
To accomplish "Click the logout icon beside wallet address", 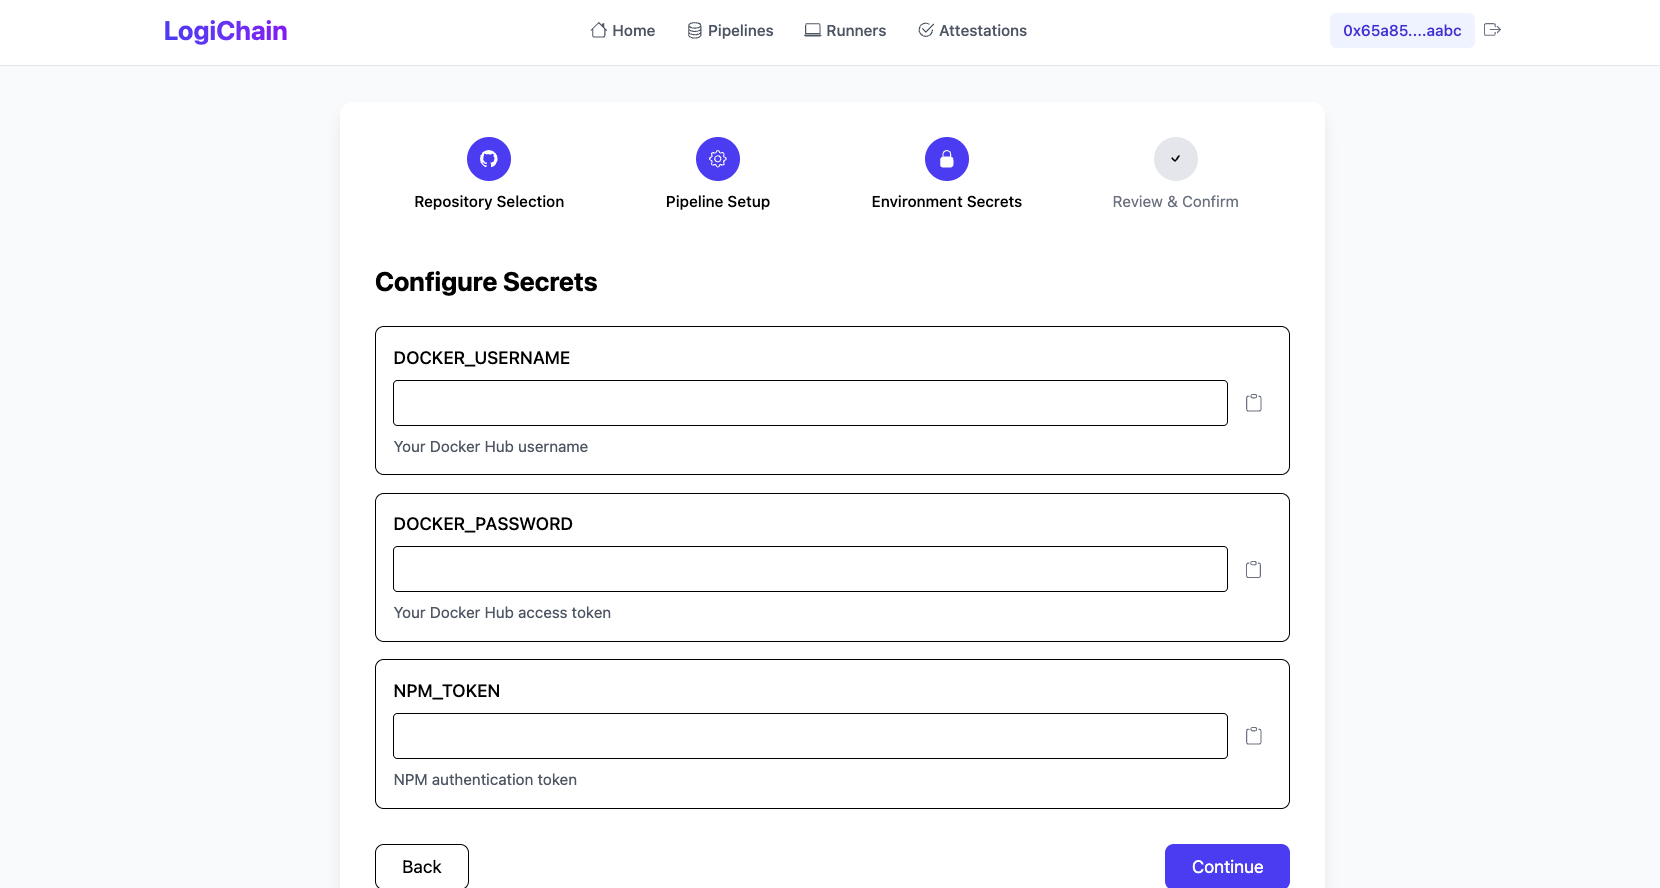I will tap(1493, 30).
